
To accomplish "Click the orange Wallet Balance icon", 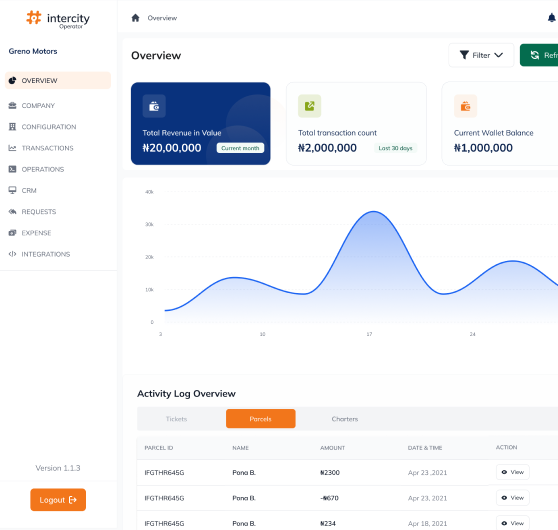I will point(465,106).
